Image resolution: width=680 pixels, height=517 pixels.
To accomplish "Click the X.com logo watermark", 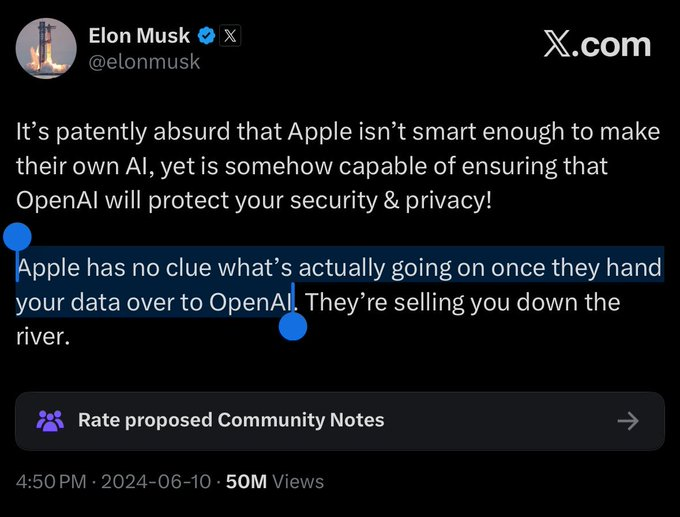I will [x=597, y=45].
